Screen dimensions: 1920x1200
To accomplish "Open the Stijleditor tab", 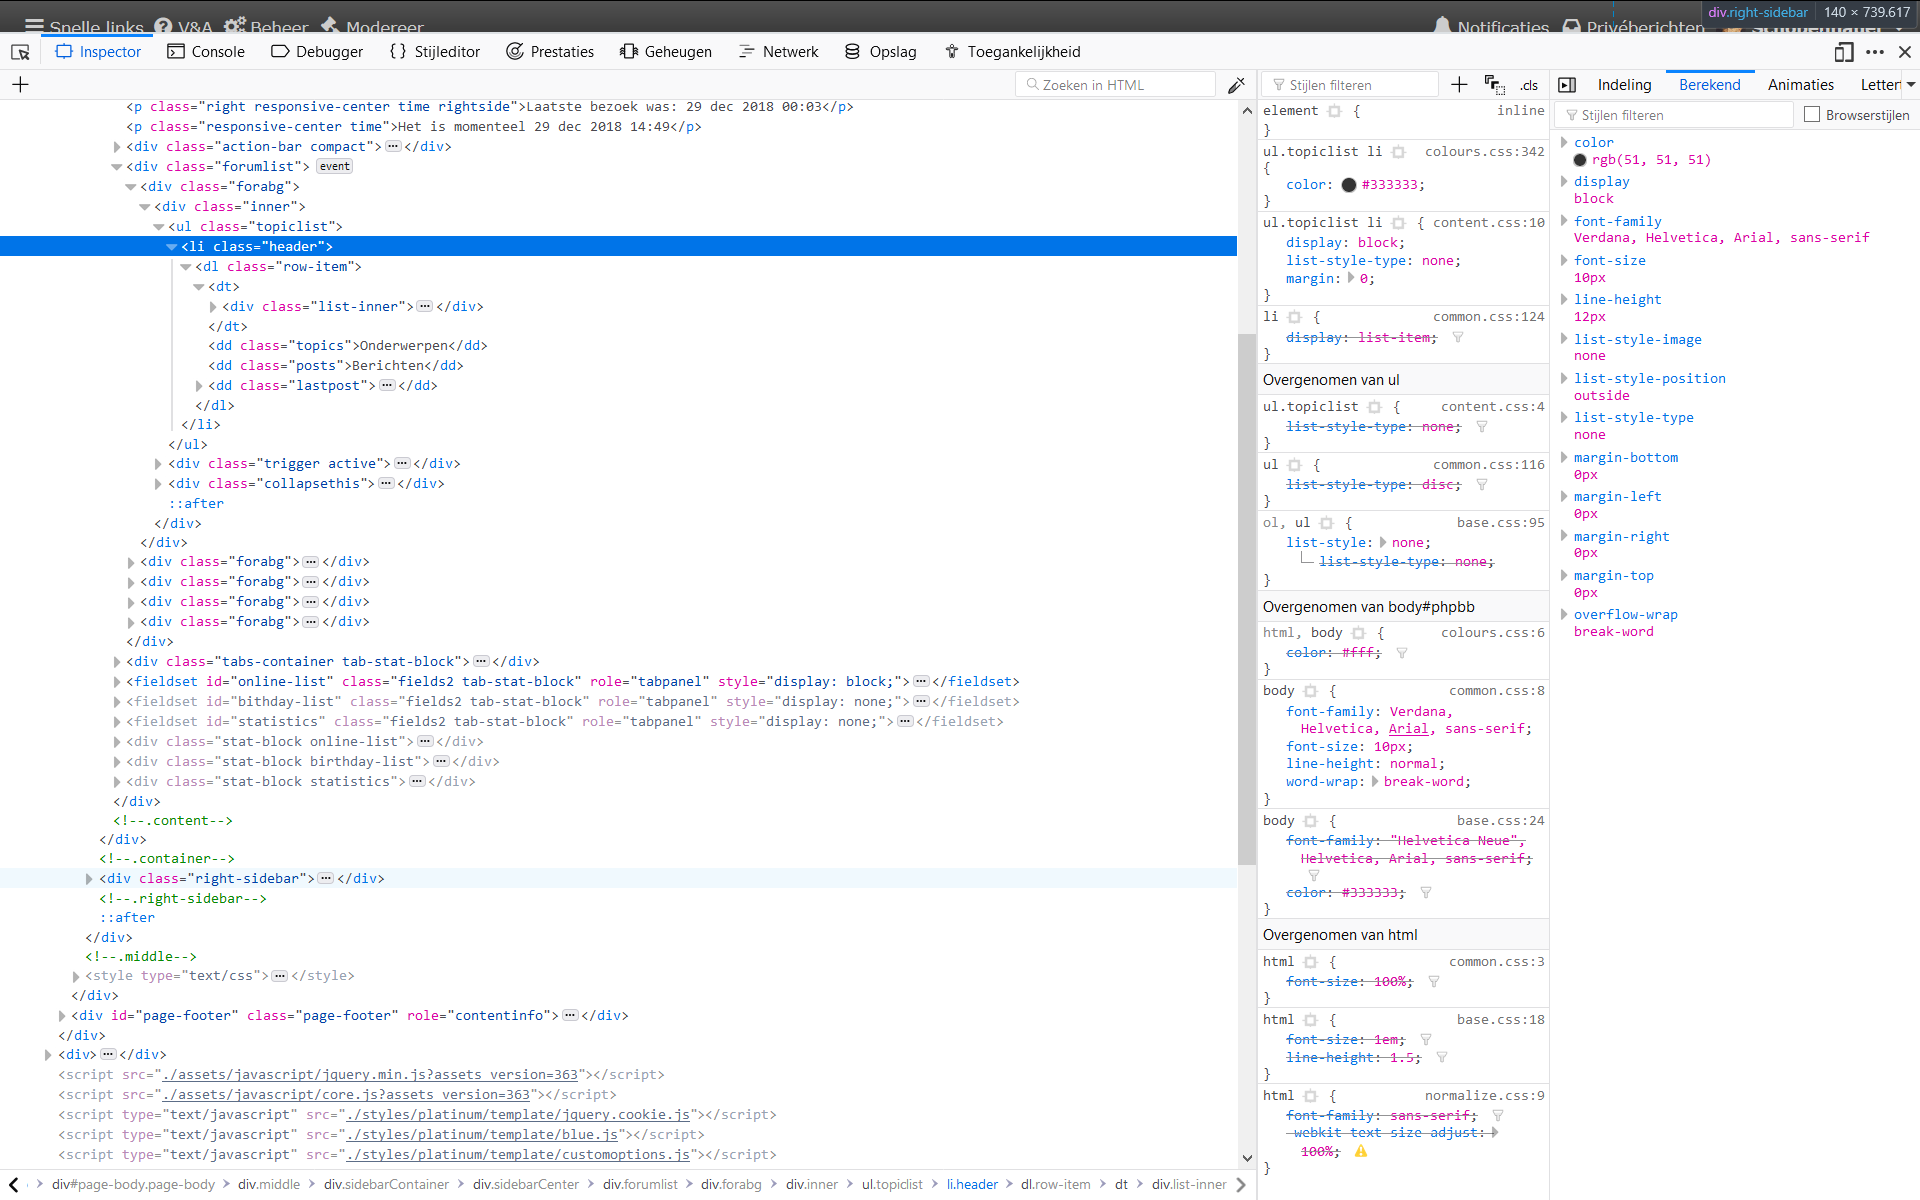I will 435,52.
